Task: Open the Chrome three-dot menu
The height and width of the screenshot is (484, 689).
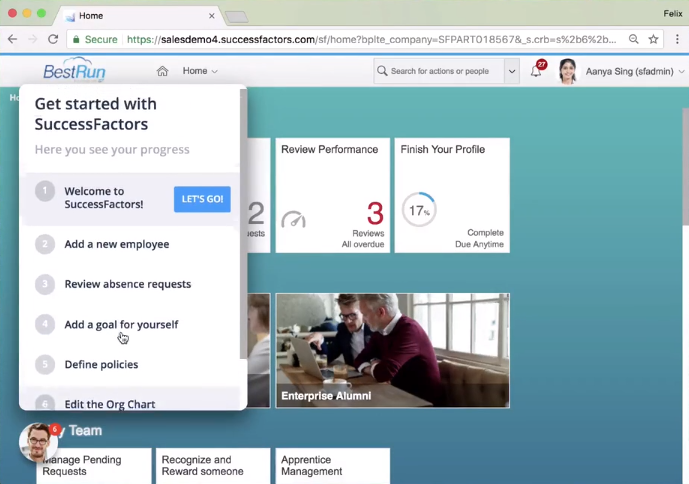Action: [677, 39]
